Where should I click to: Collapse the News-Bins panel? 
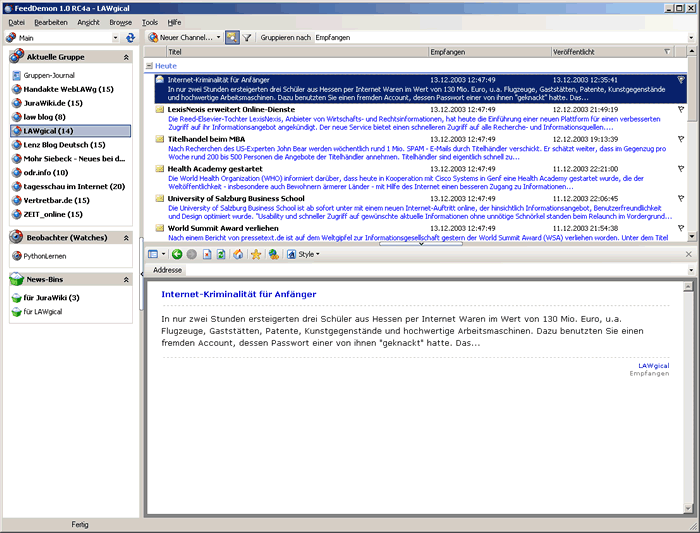click(x=126, y=279)
